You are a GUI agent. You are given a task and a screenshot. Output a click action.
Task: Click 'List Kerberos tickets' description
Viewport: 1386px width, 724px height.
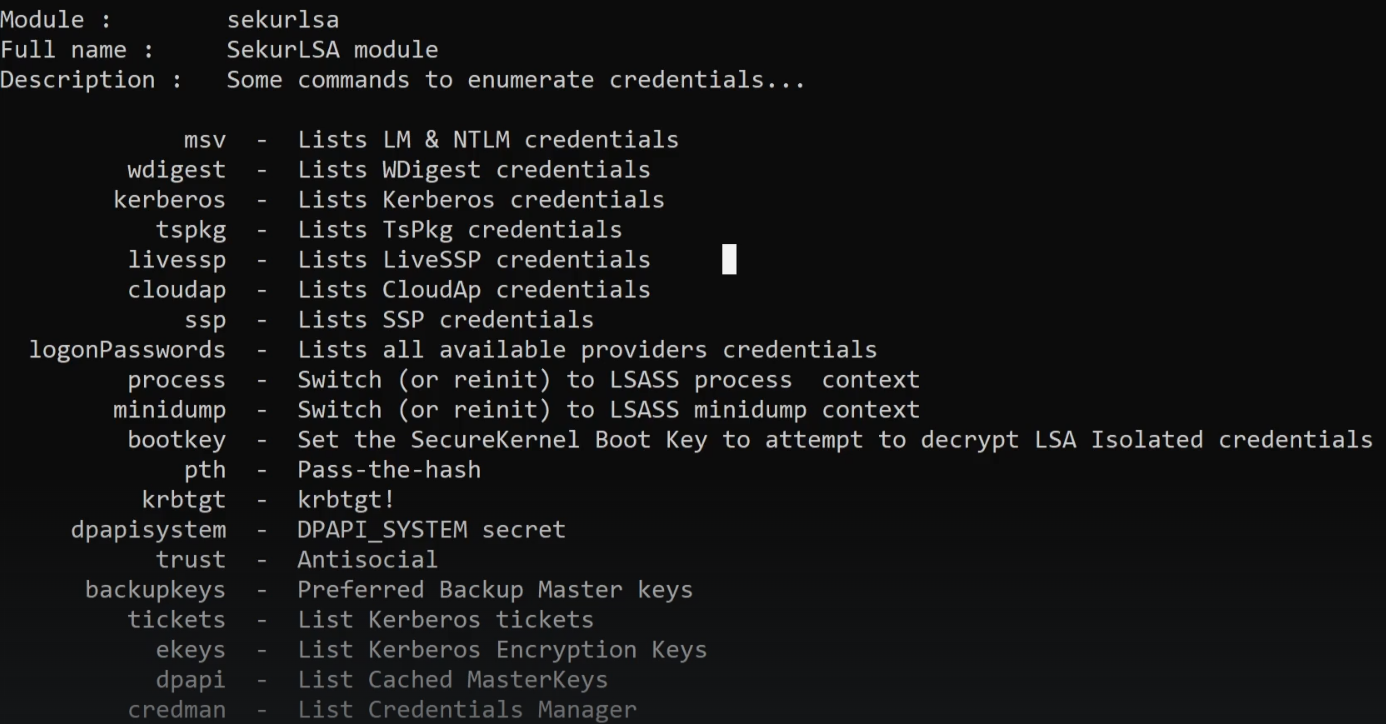[x=445, y=619]
